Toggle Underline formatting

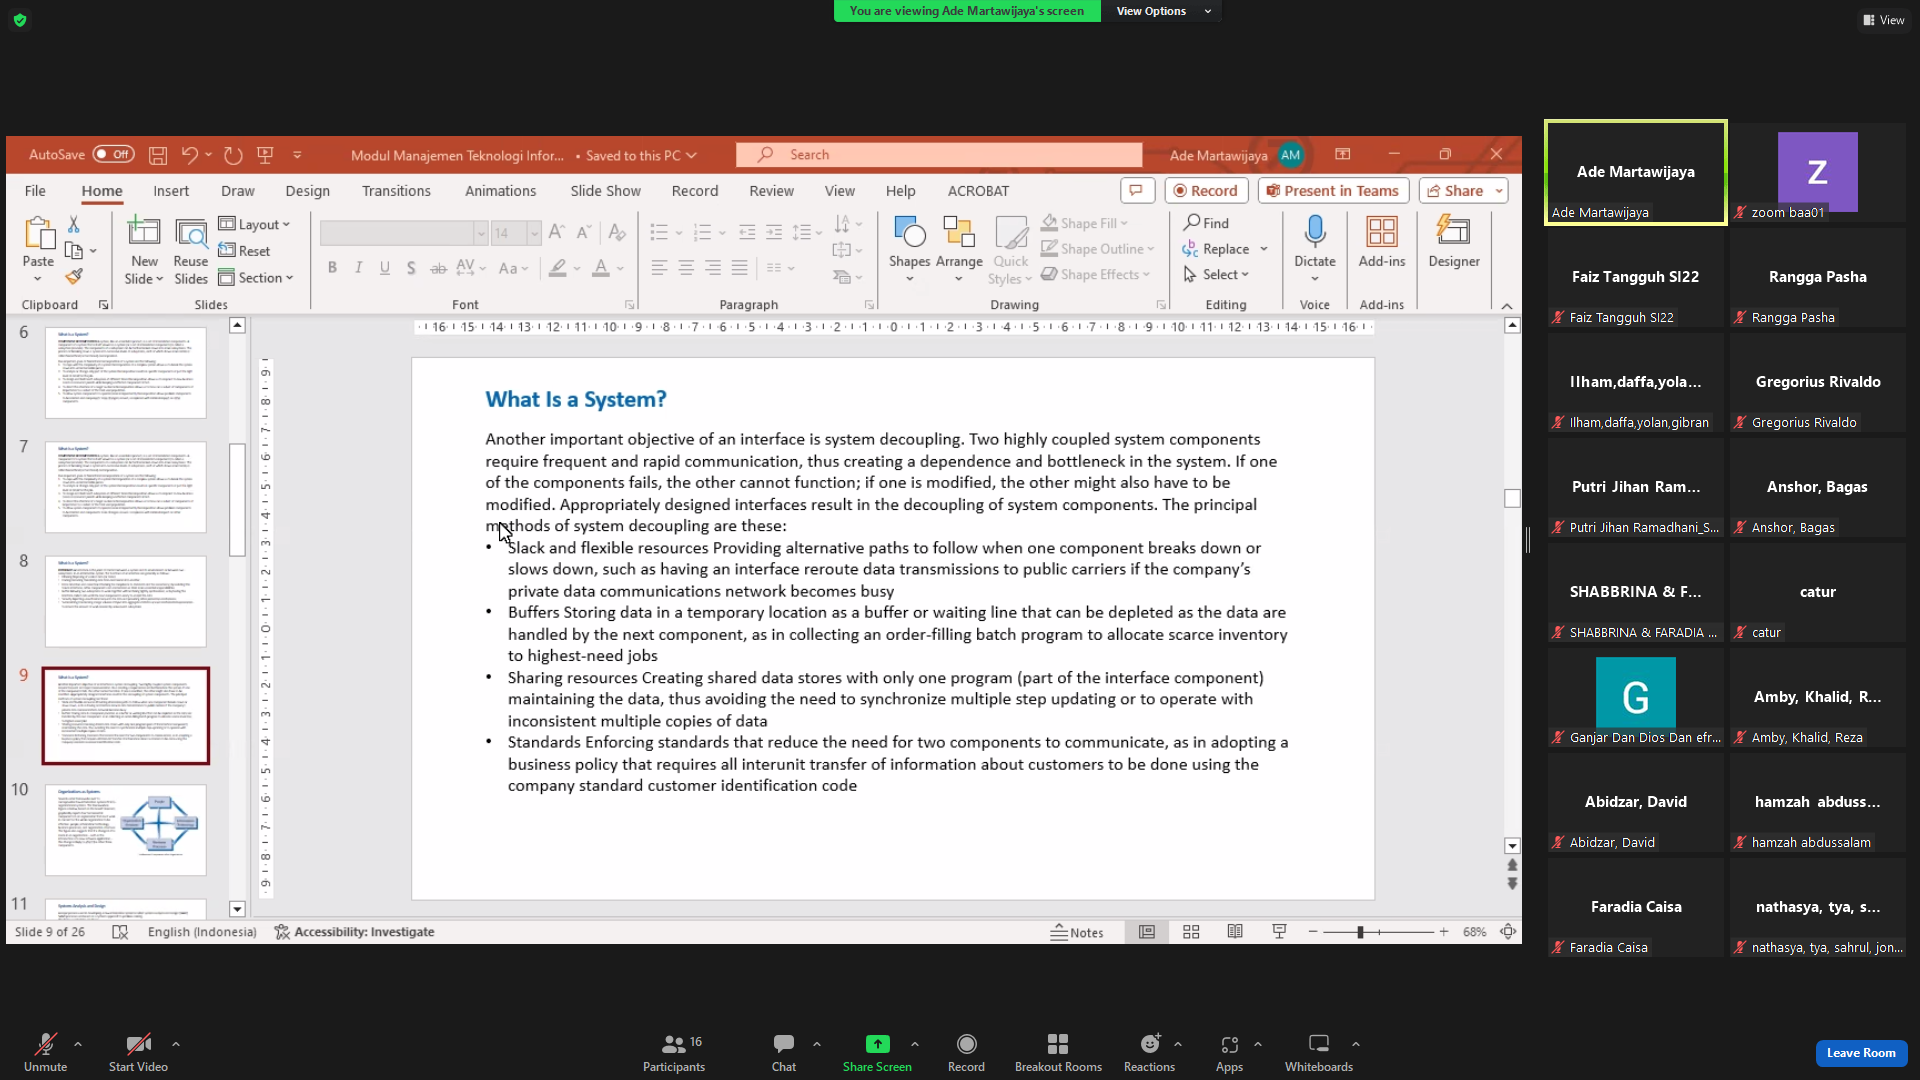pos(385,268)
